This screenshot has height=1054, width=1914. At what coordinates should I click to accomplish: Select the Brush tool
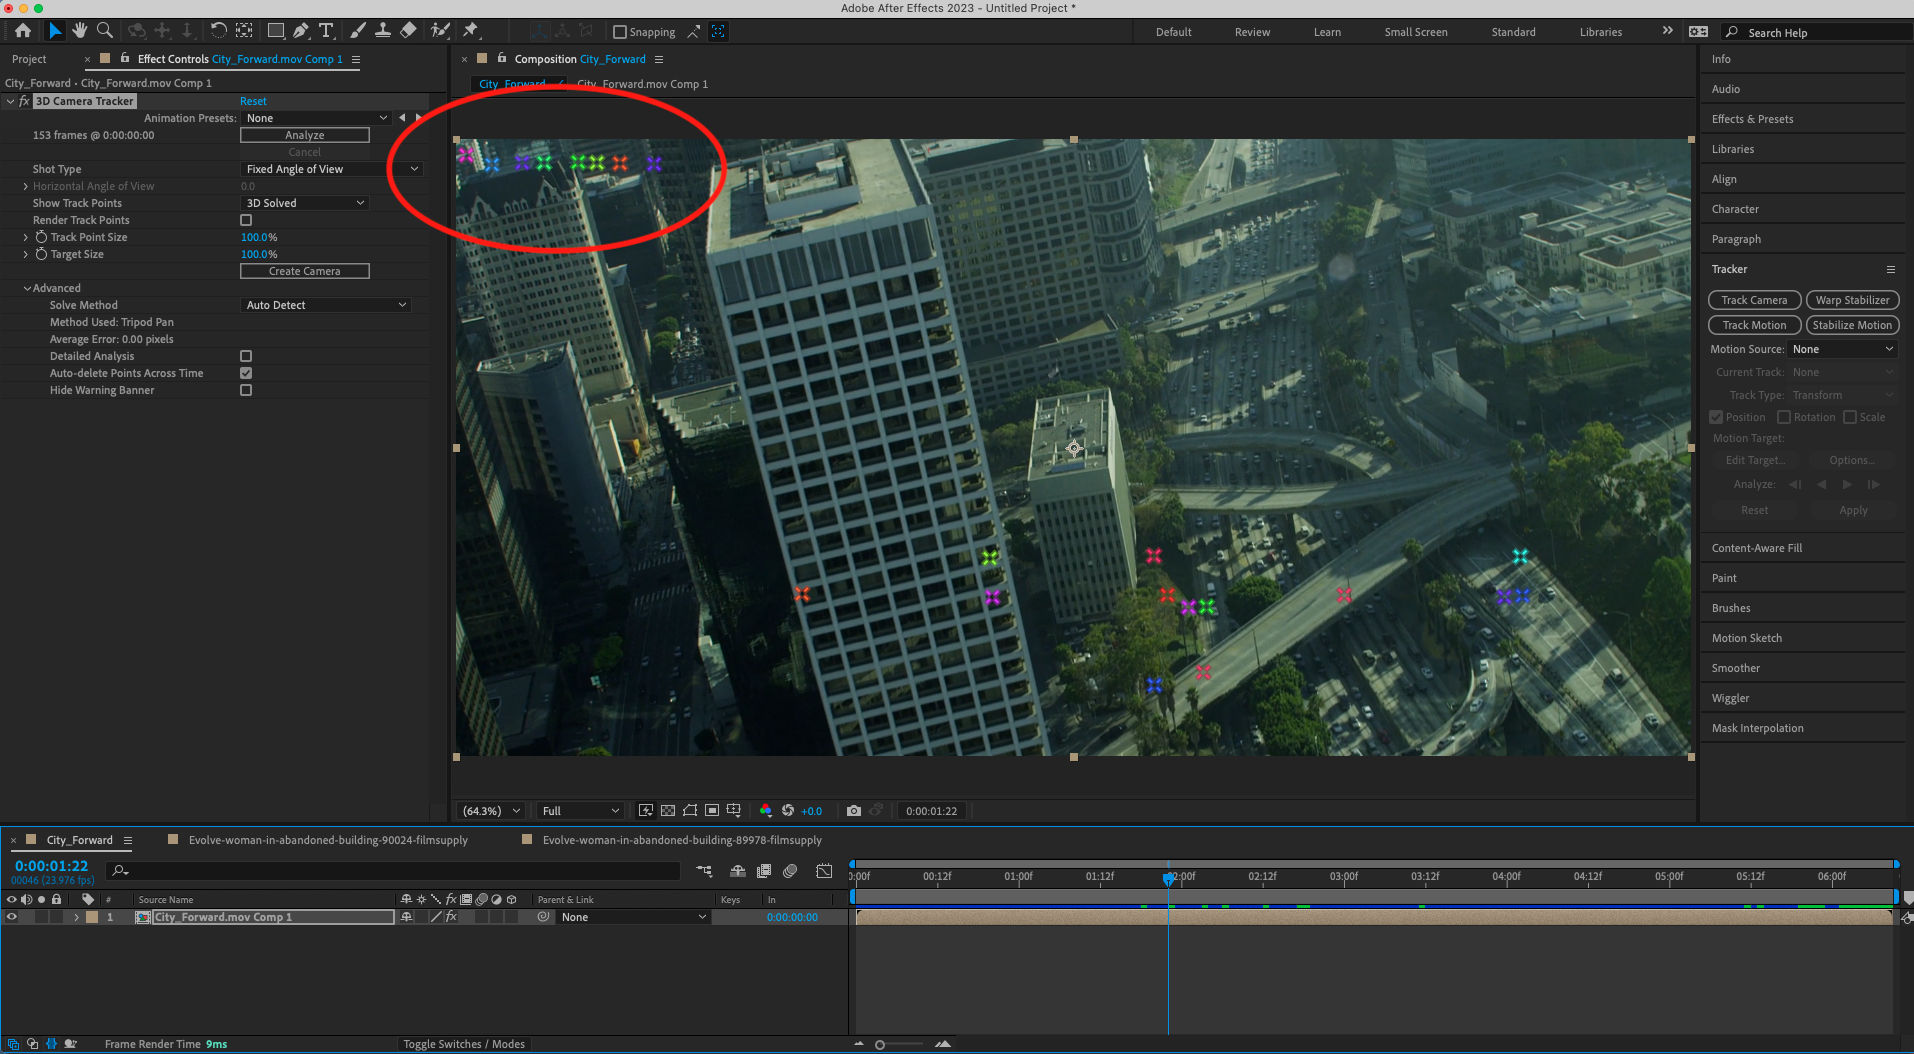[x=358, y=31]
